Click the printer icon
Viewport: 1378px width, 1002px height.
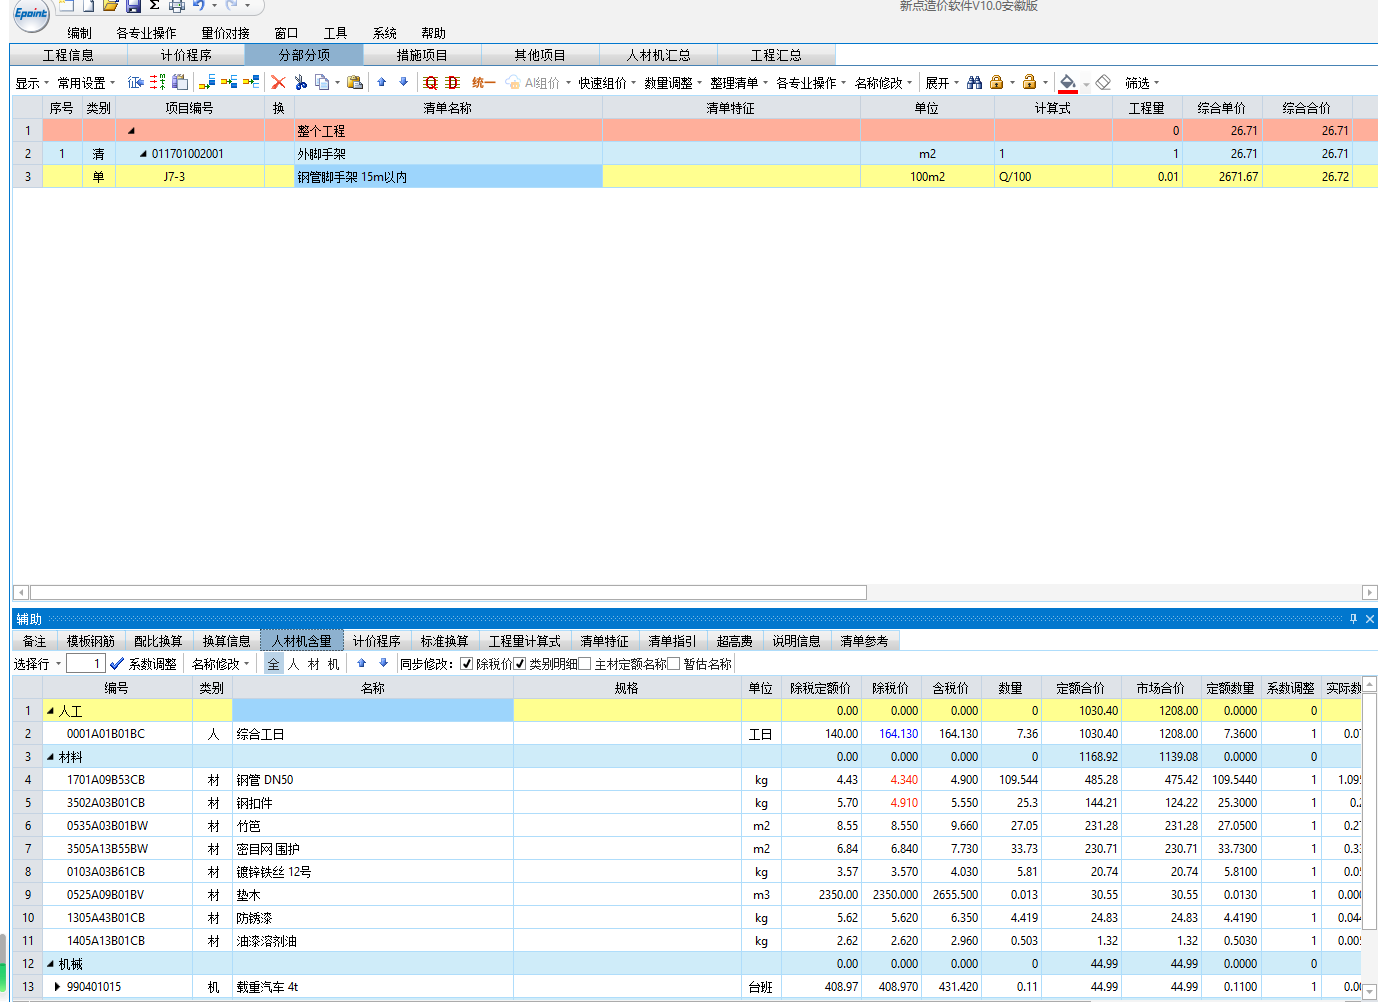point(176,6)
